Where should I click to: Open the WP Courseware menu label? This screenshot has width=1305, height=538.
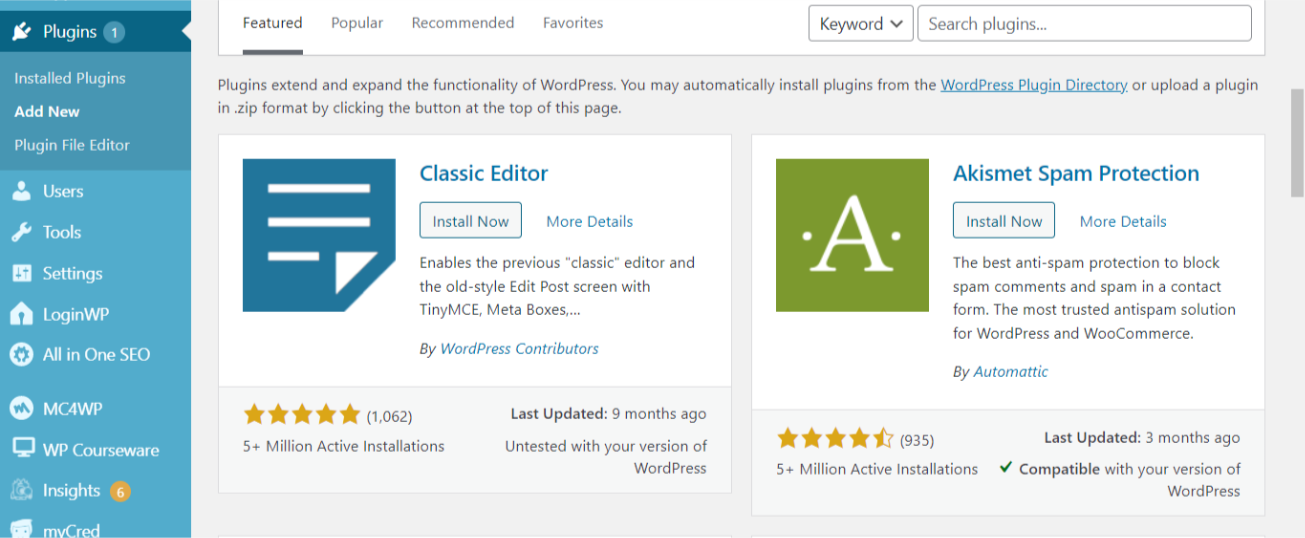pyautogui.click(x=101, y=450)
